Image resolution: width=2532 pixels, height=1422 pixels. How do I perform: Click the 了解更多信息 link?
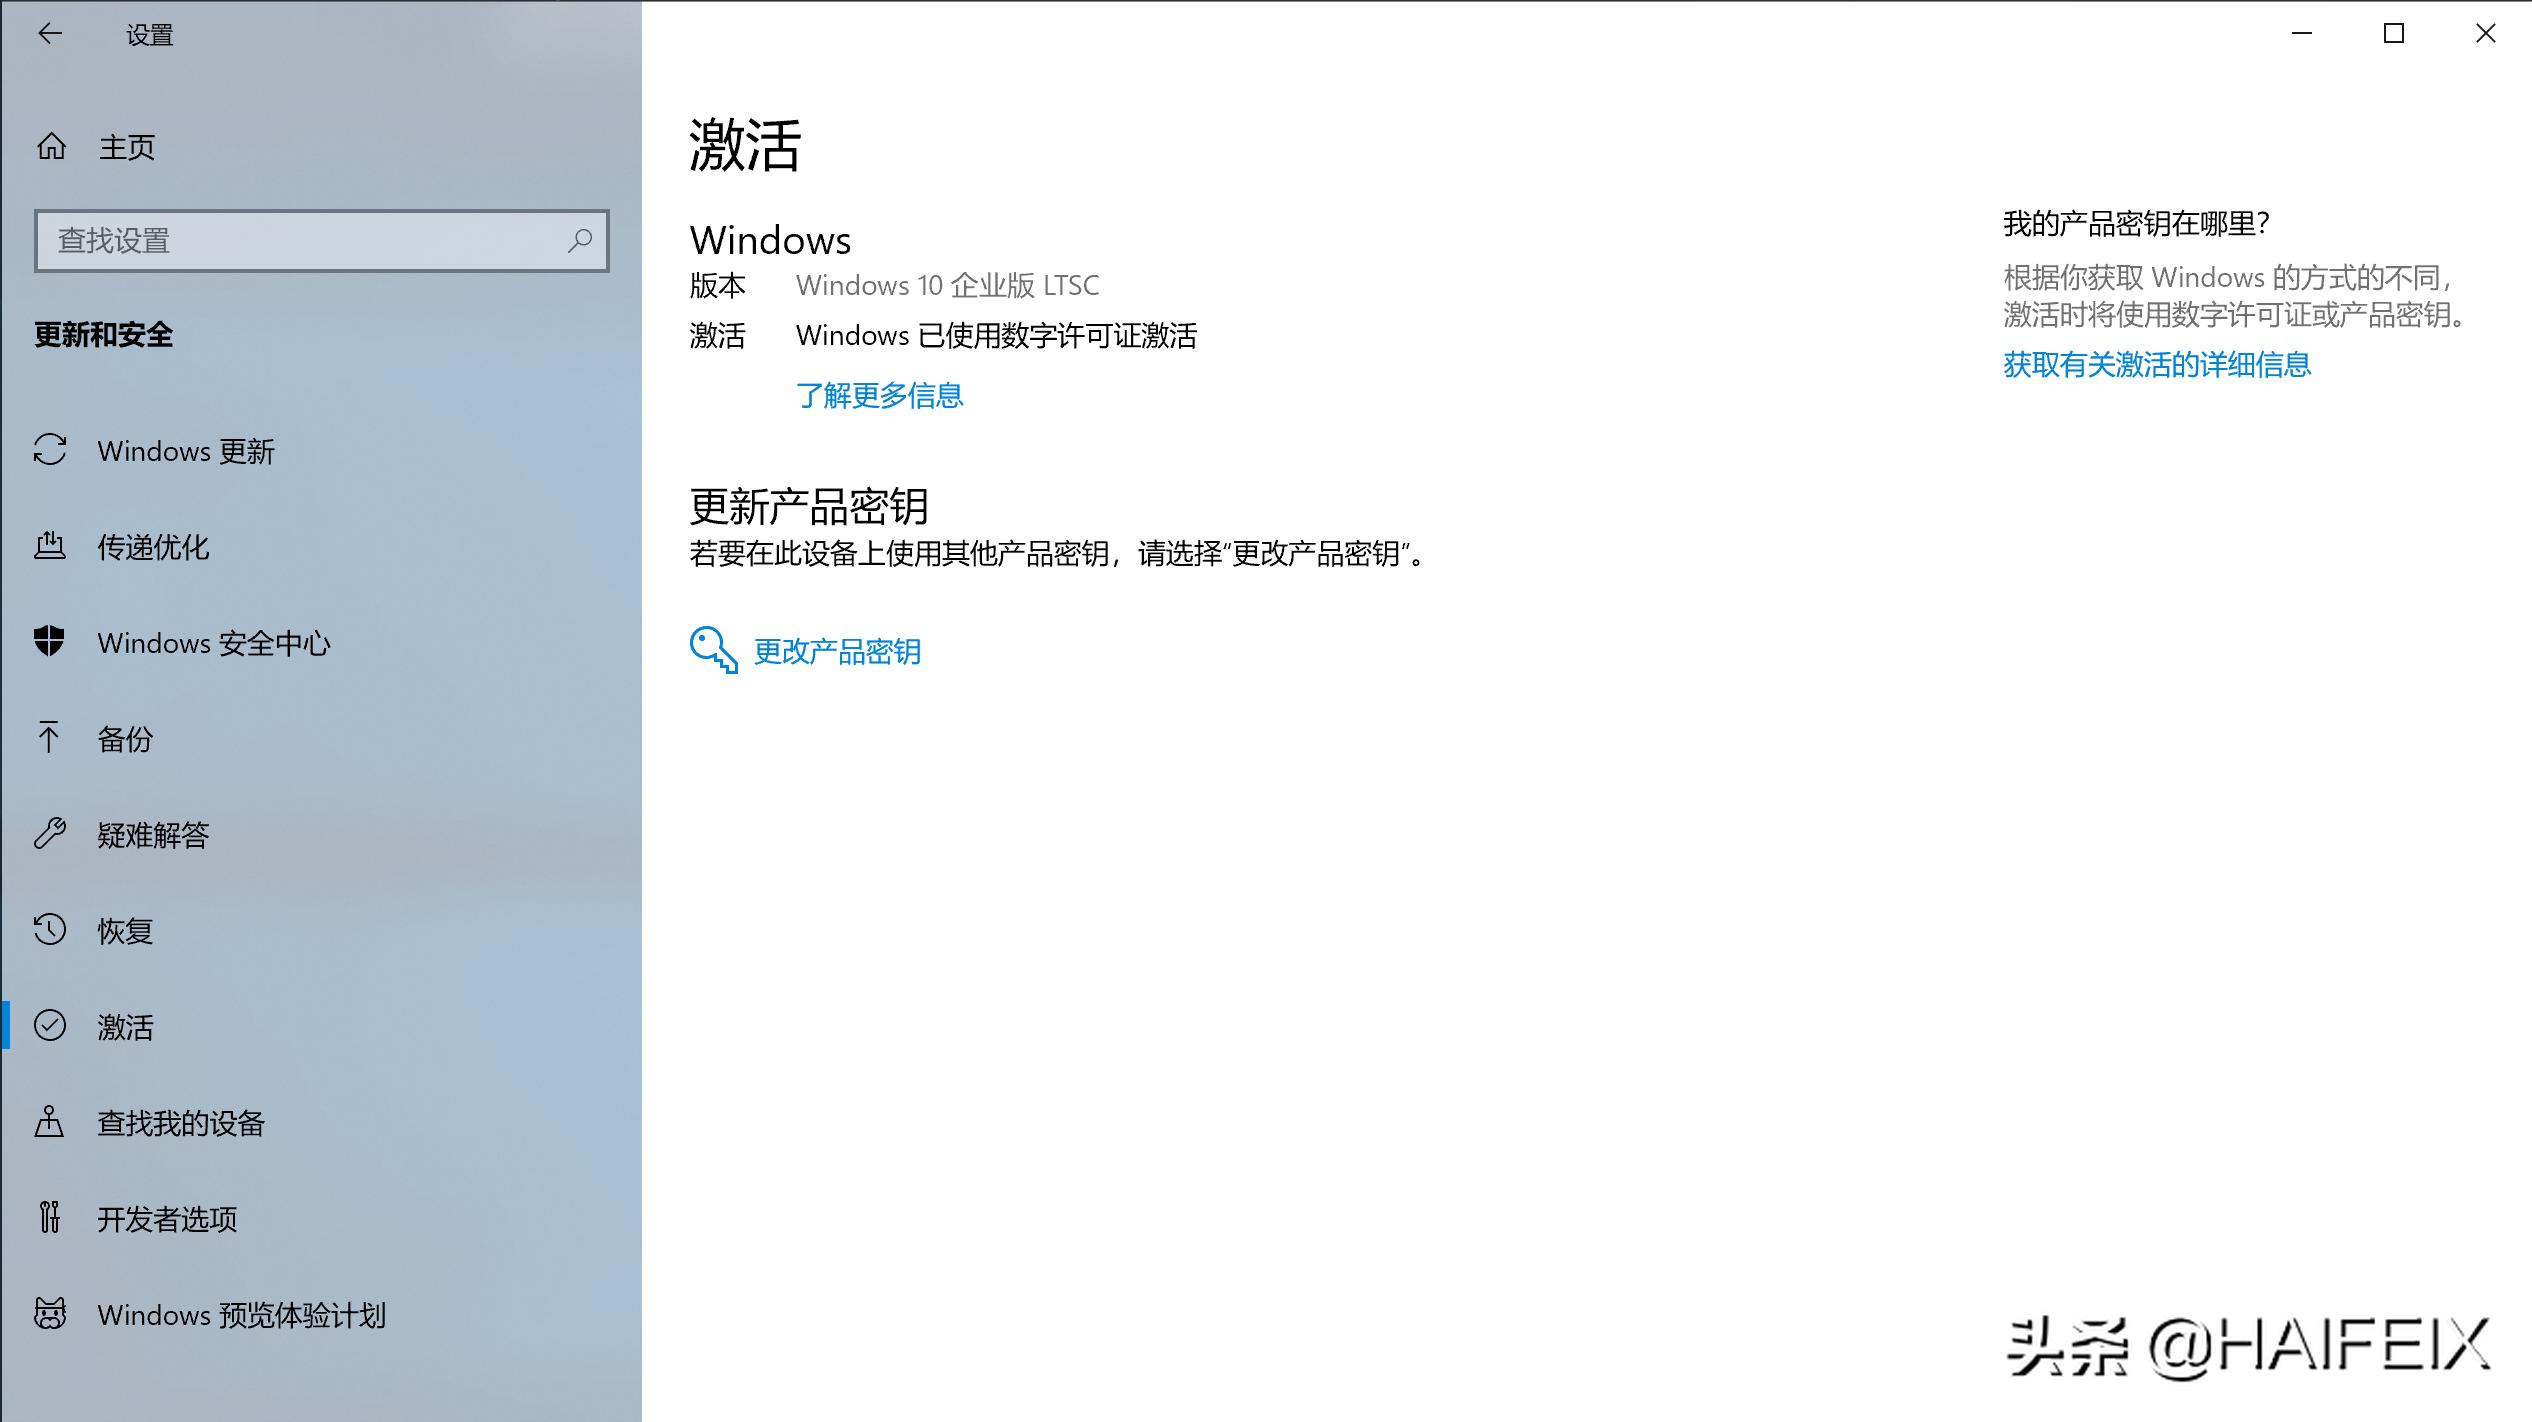coord(881,396)
